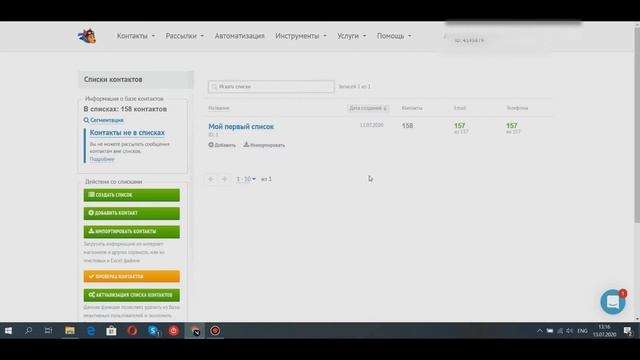Open the Мой первый список list
This screenshot has width=640, height=360.
pyautogui.click(x=241, y=127)
